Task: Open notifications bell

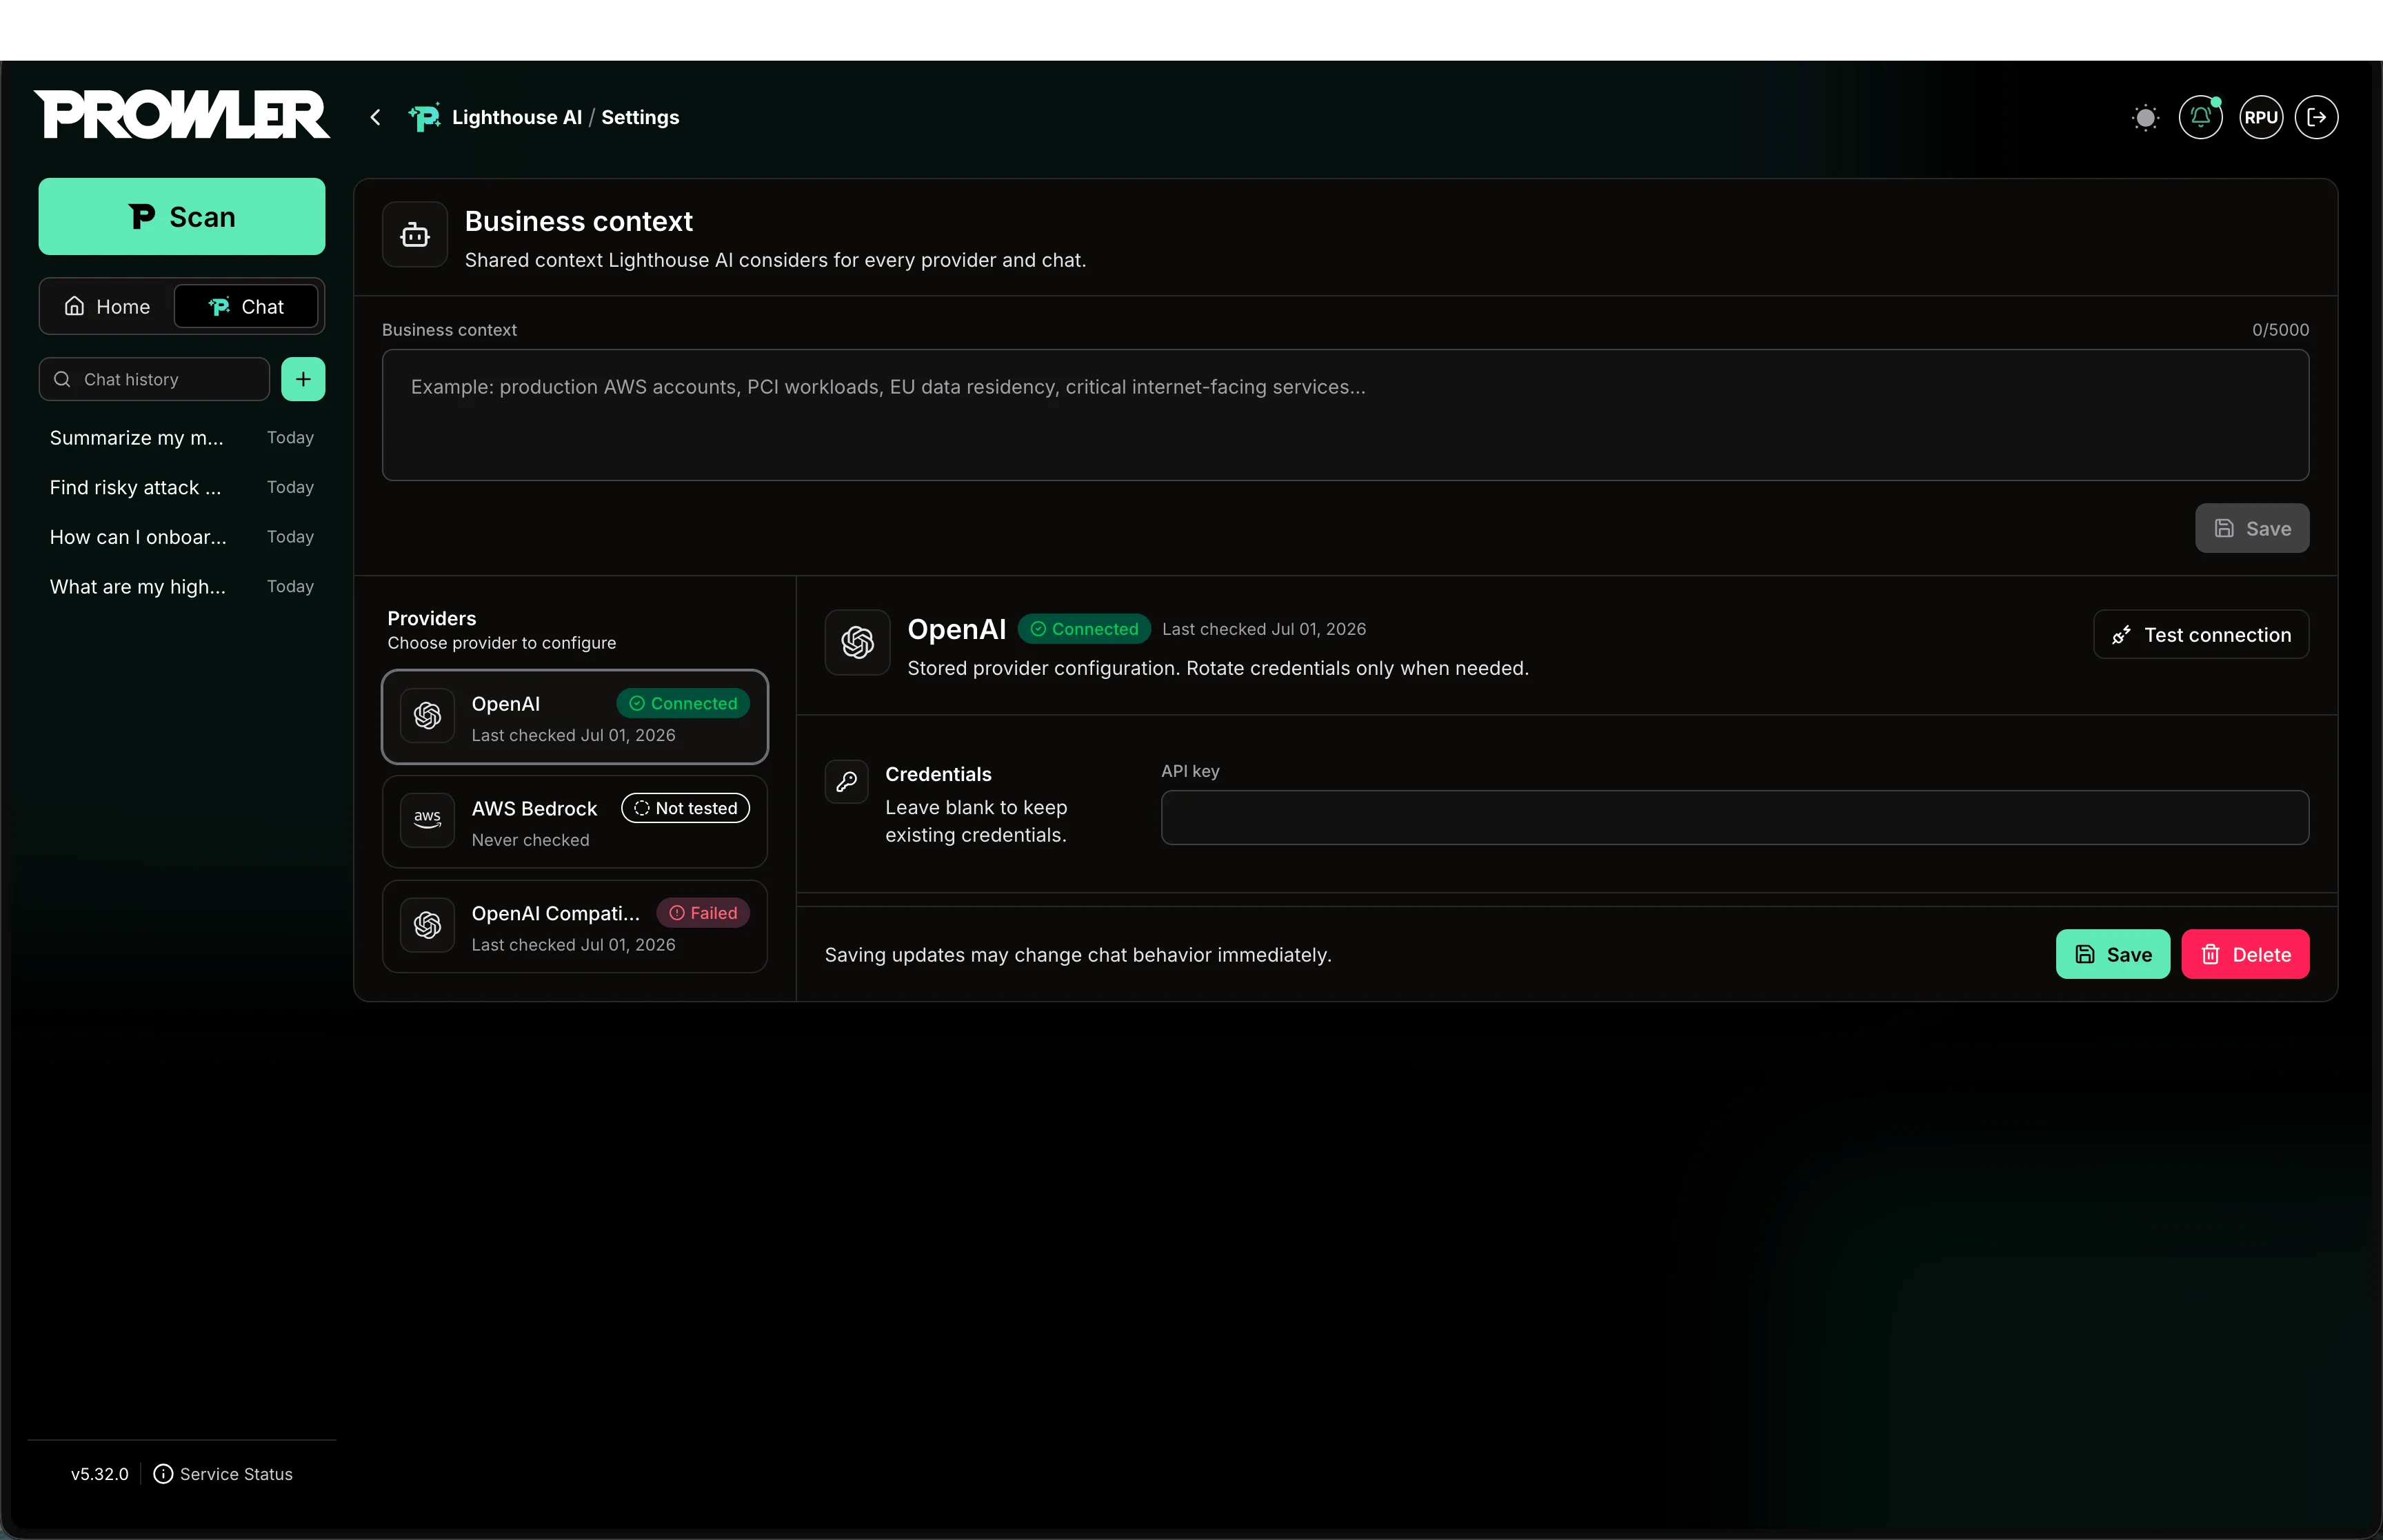Action: 2200,117
